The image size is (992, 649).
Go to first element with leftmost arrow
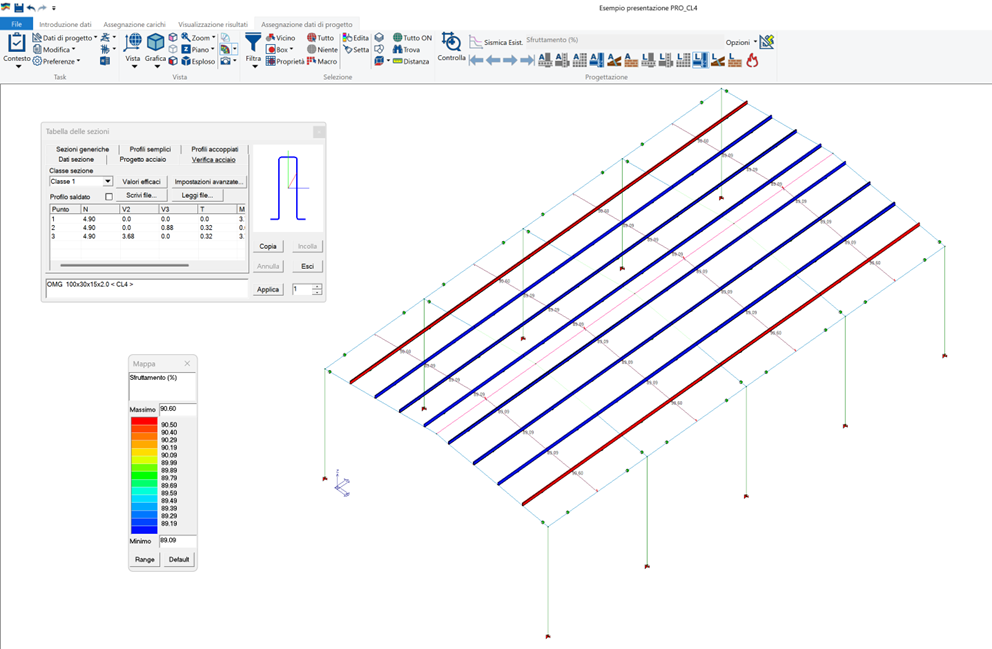pyautogui.click(x=476, y=61)
